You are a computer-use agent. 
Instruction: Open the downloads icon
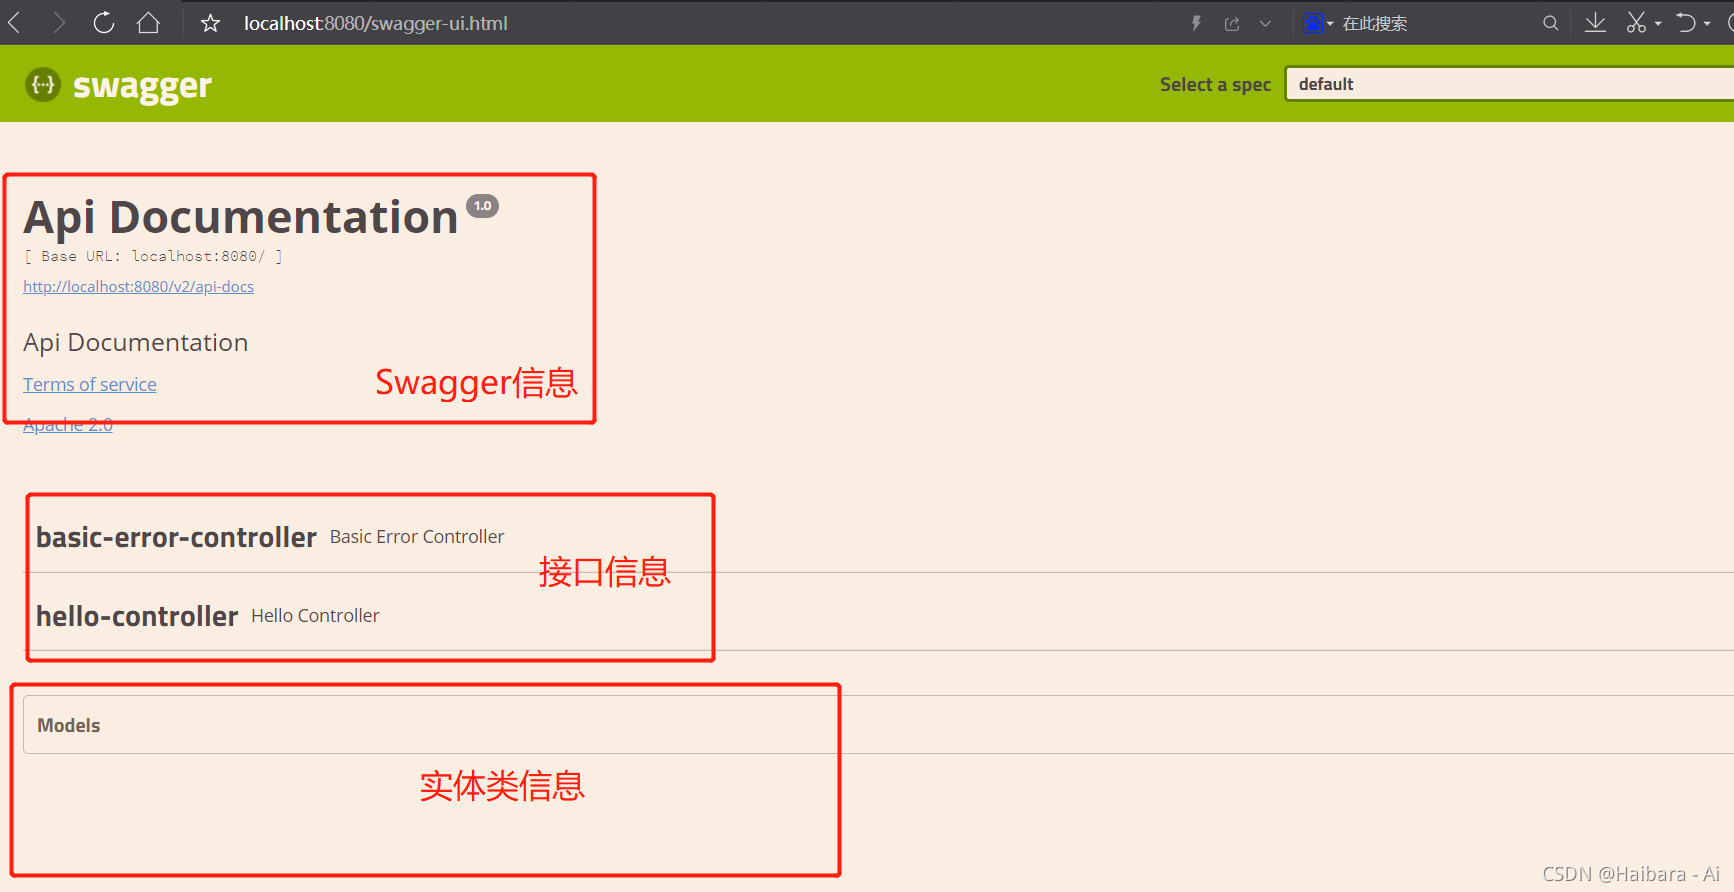1596,23
